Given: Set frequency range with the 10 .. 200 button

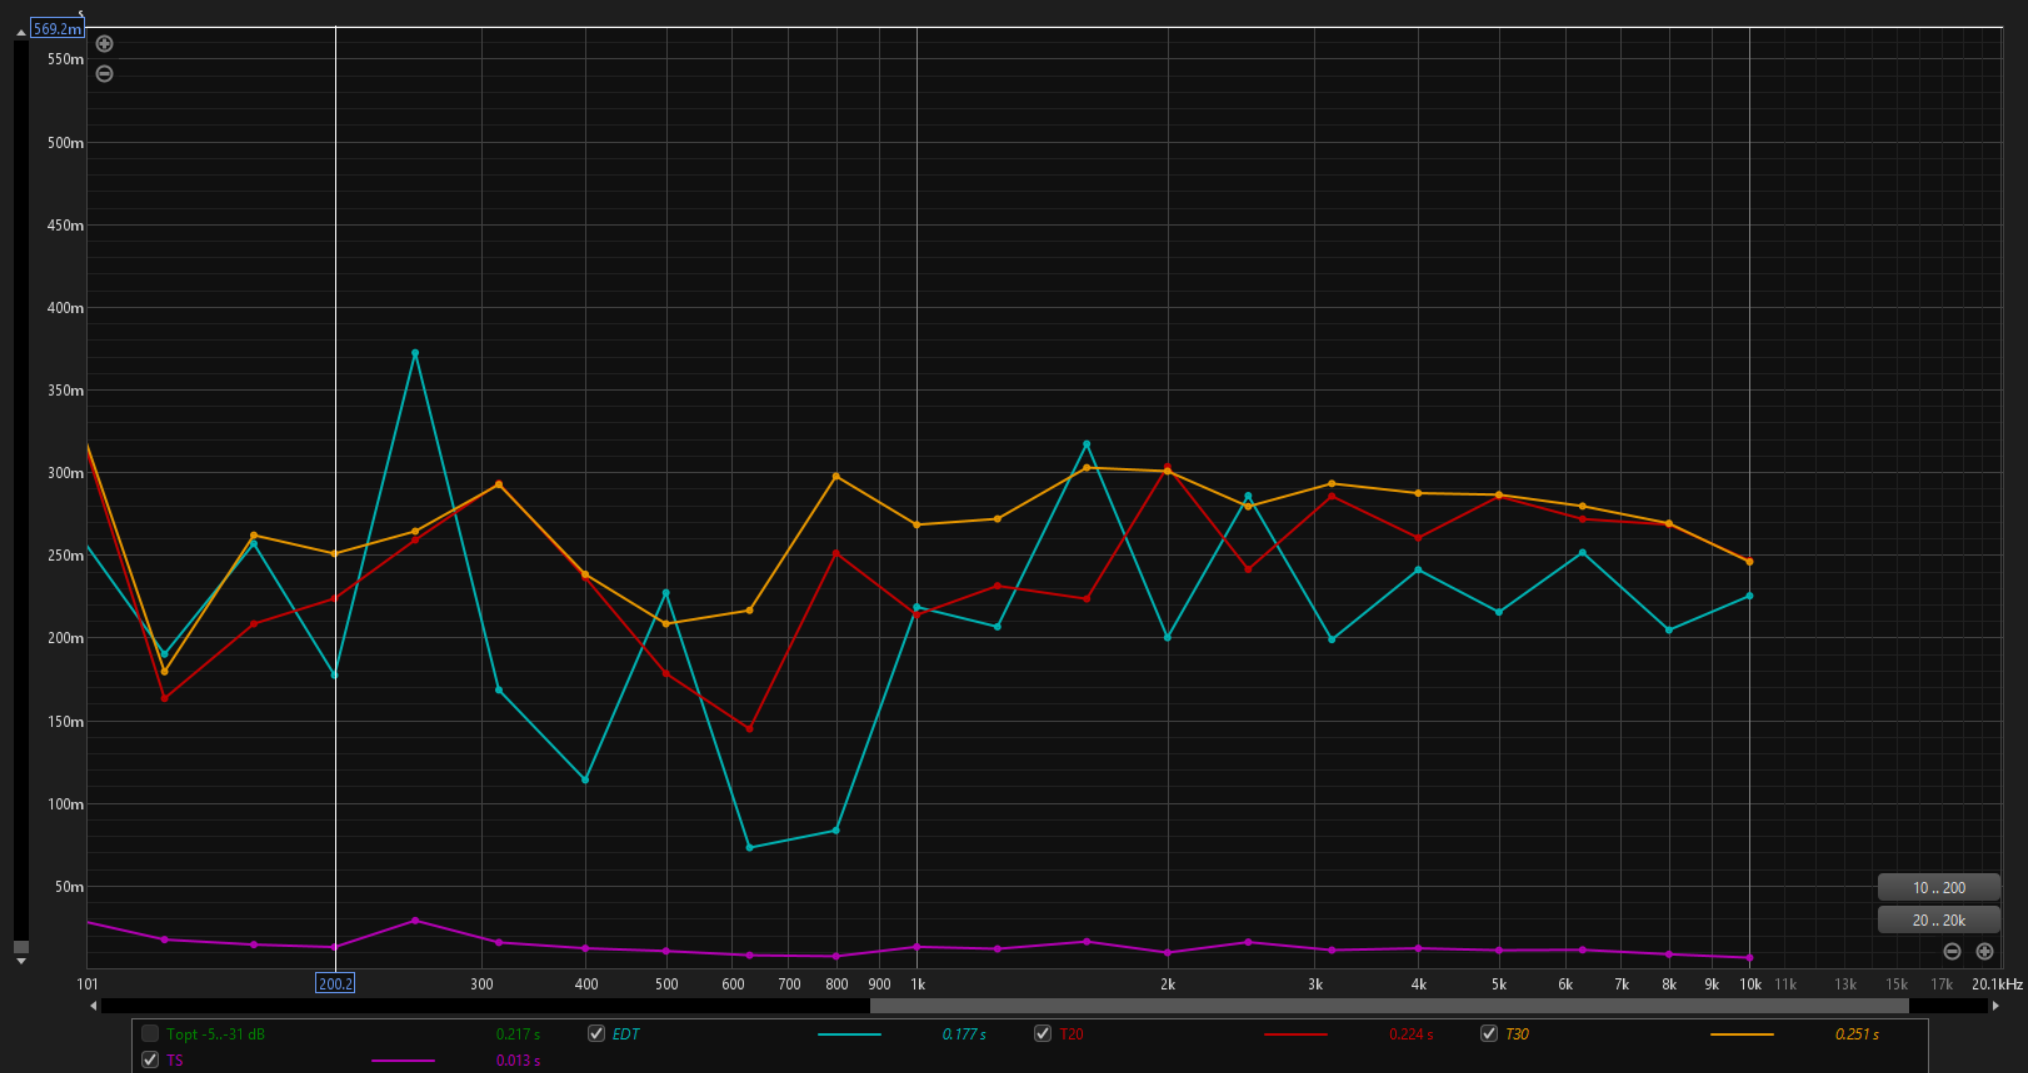Looking at the screenshot, I should pyautogui.click(x=1938, y=887).
